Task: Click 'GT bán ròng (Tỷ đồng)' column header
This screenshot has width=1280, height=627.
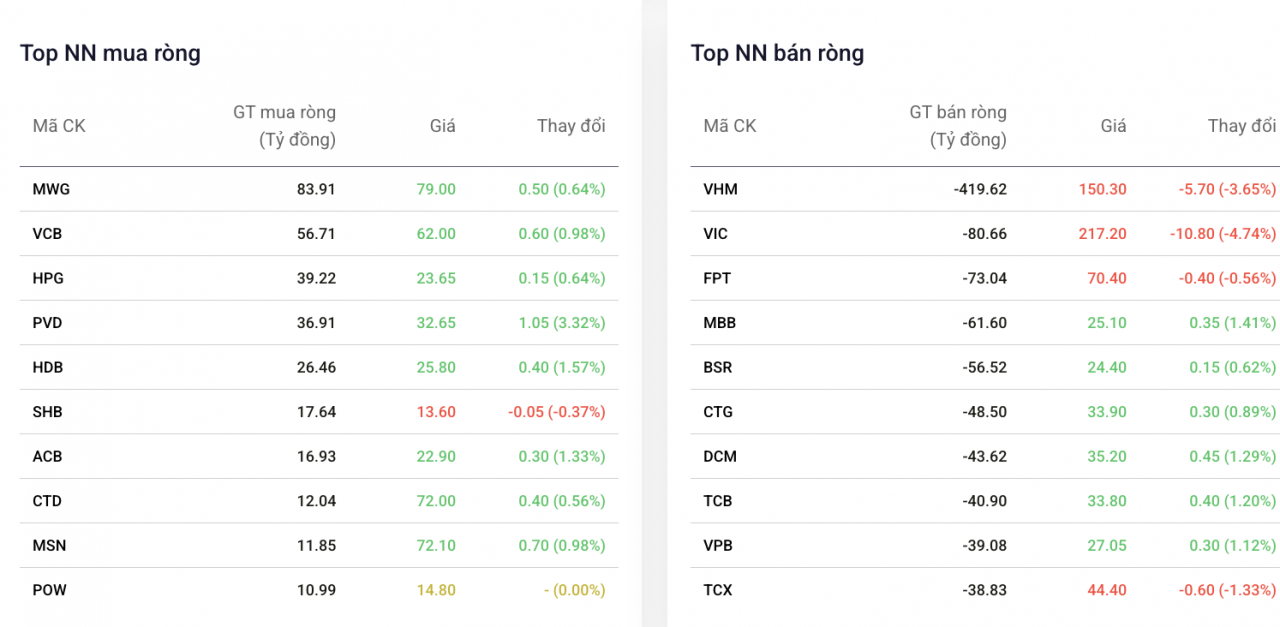Action: 958,126
